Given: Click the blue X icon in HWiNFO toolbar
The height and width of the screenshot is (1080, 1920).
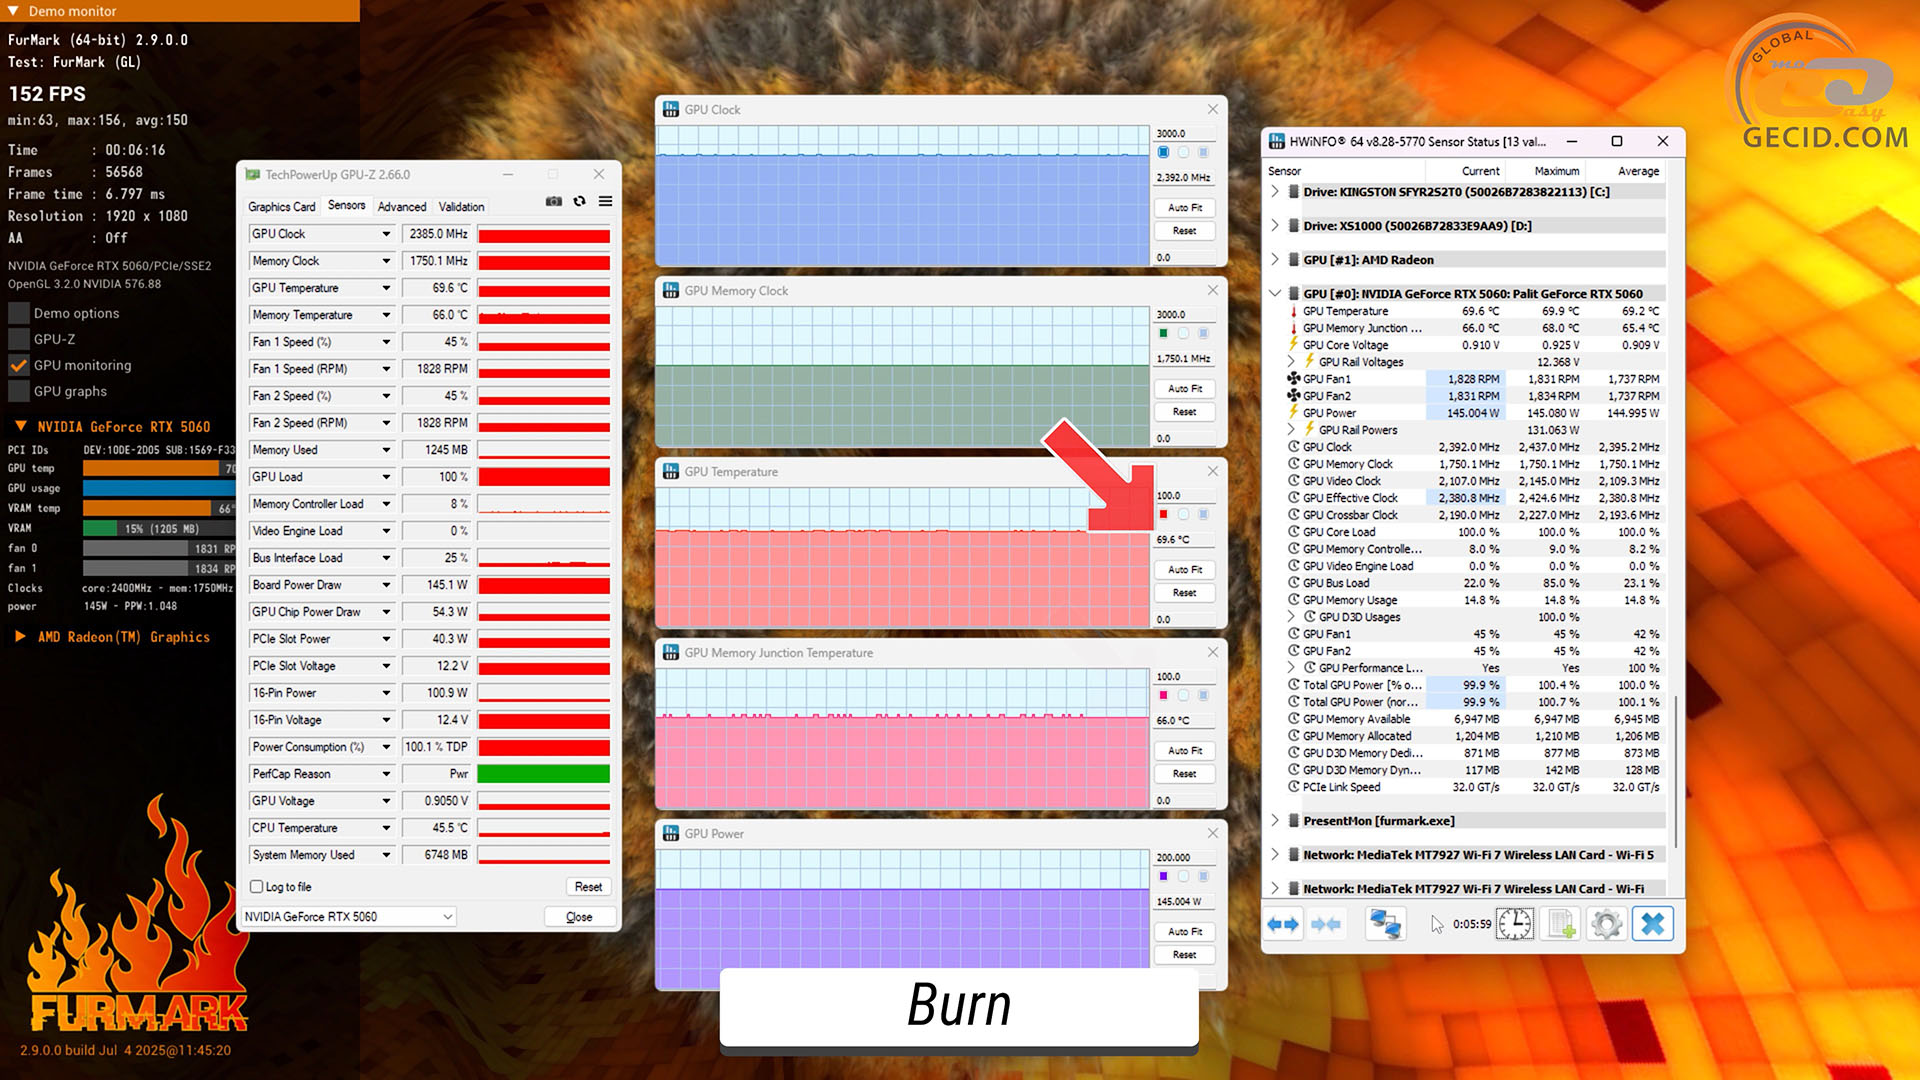Looking at the screenshot, I should [1653, 924].
